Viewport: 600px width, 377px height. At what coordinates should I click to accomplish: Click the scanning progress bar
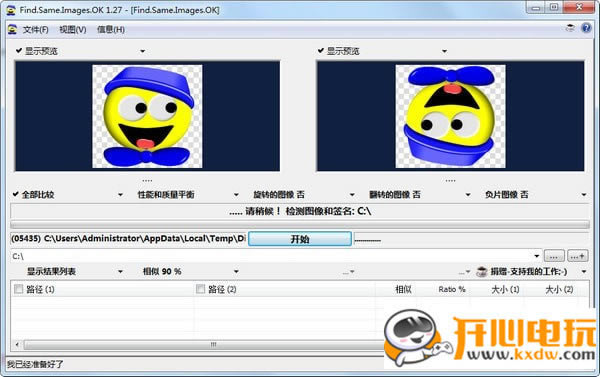(x=300, y=224)
